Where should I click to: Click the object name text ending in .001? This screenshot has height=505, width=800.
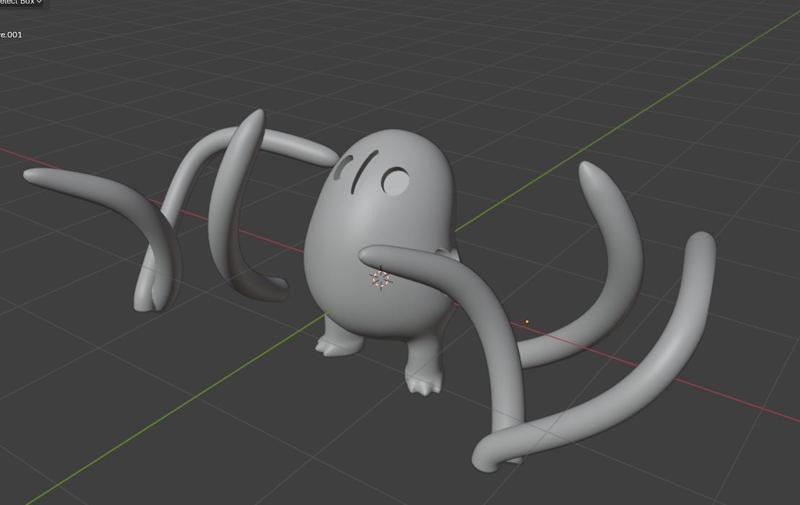pyautogui.click(x=11, y=35)
